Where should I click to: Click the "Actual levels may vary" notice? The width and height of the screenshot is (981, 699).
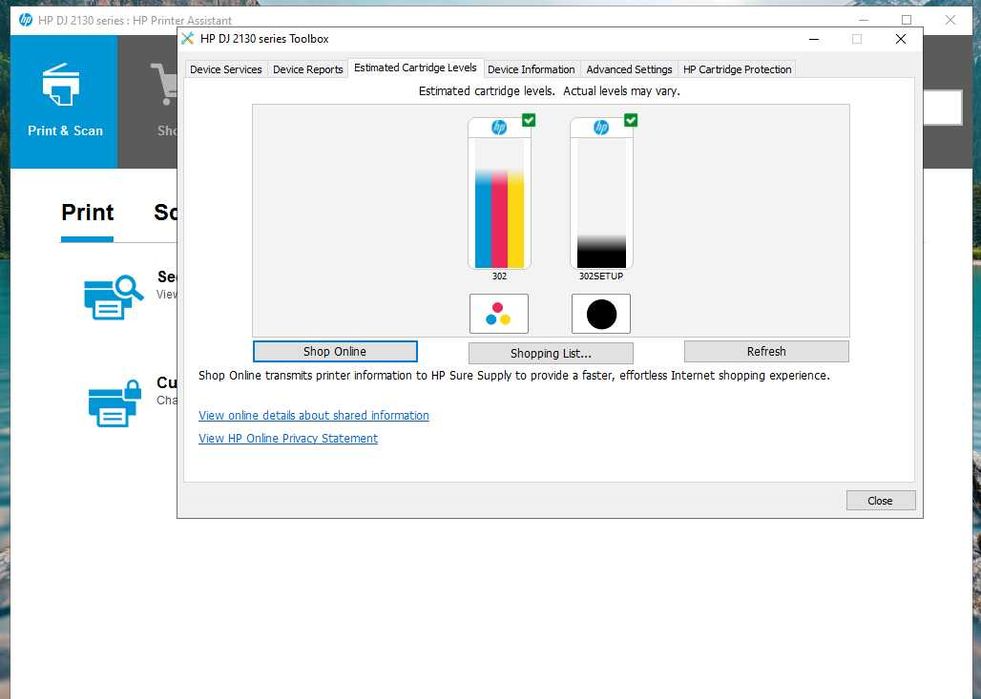[x=621, y=91]
